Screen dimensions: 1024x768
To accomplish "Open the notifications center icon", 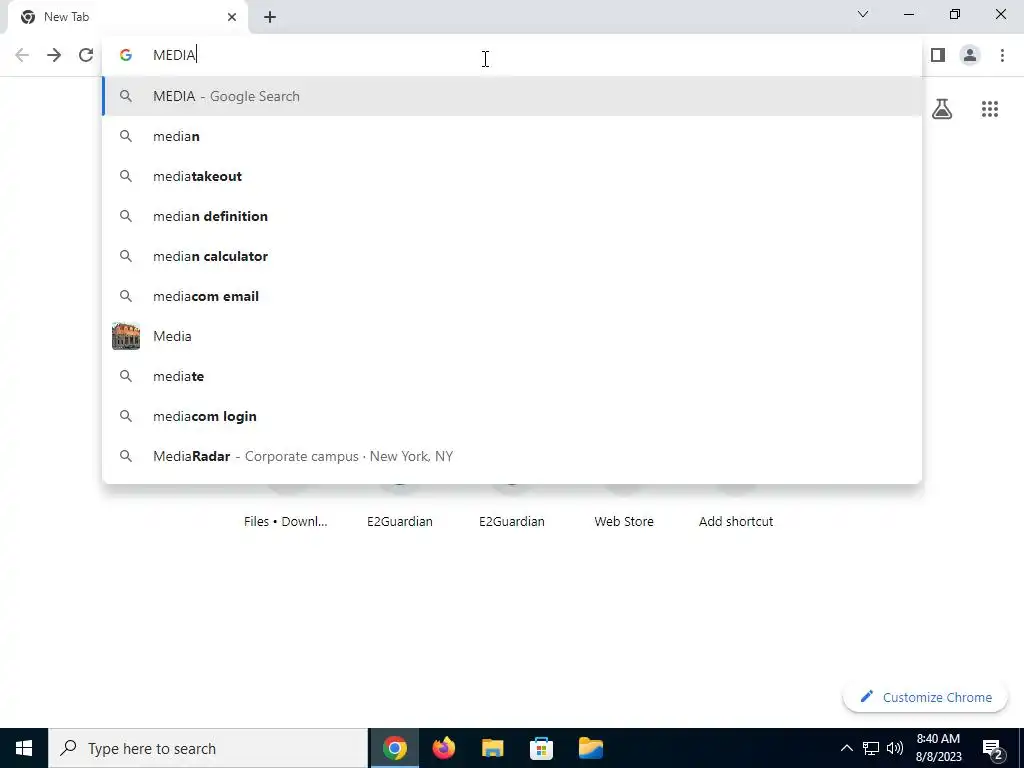I will (x=993, y=748).
